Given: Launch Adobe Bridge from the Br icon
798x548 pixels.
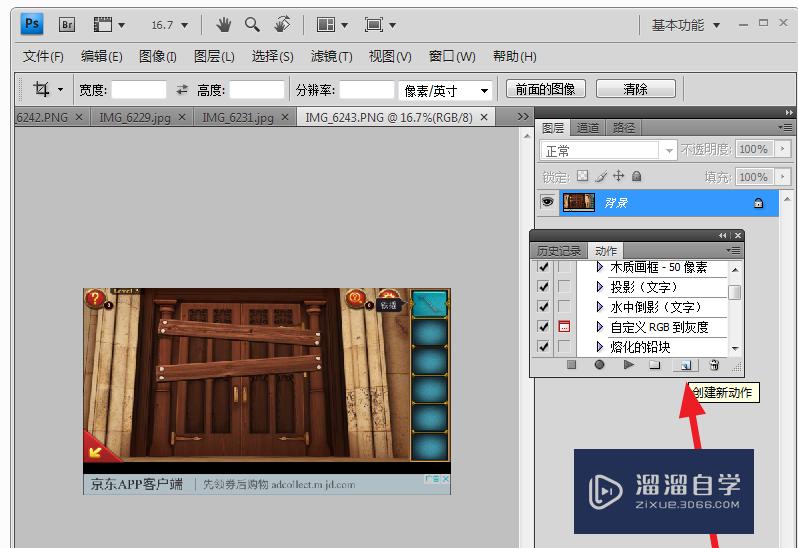Looking at the screenshot, I should 67,24.
